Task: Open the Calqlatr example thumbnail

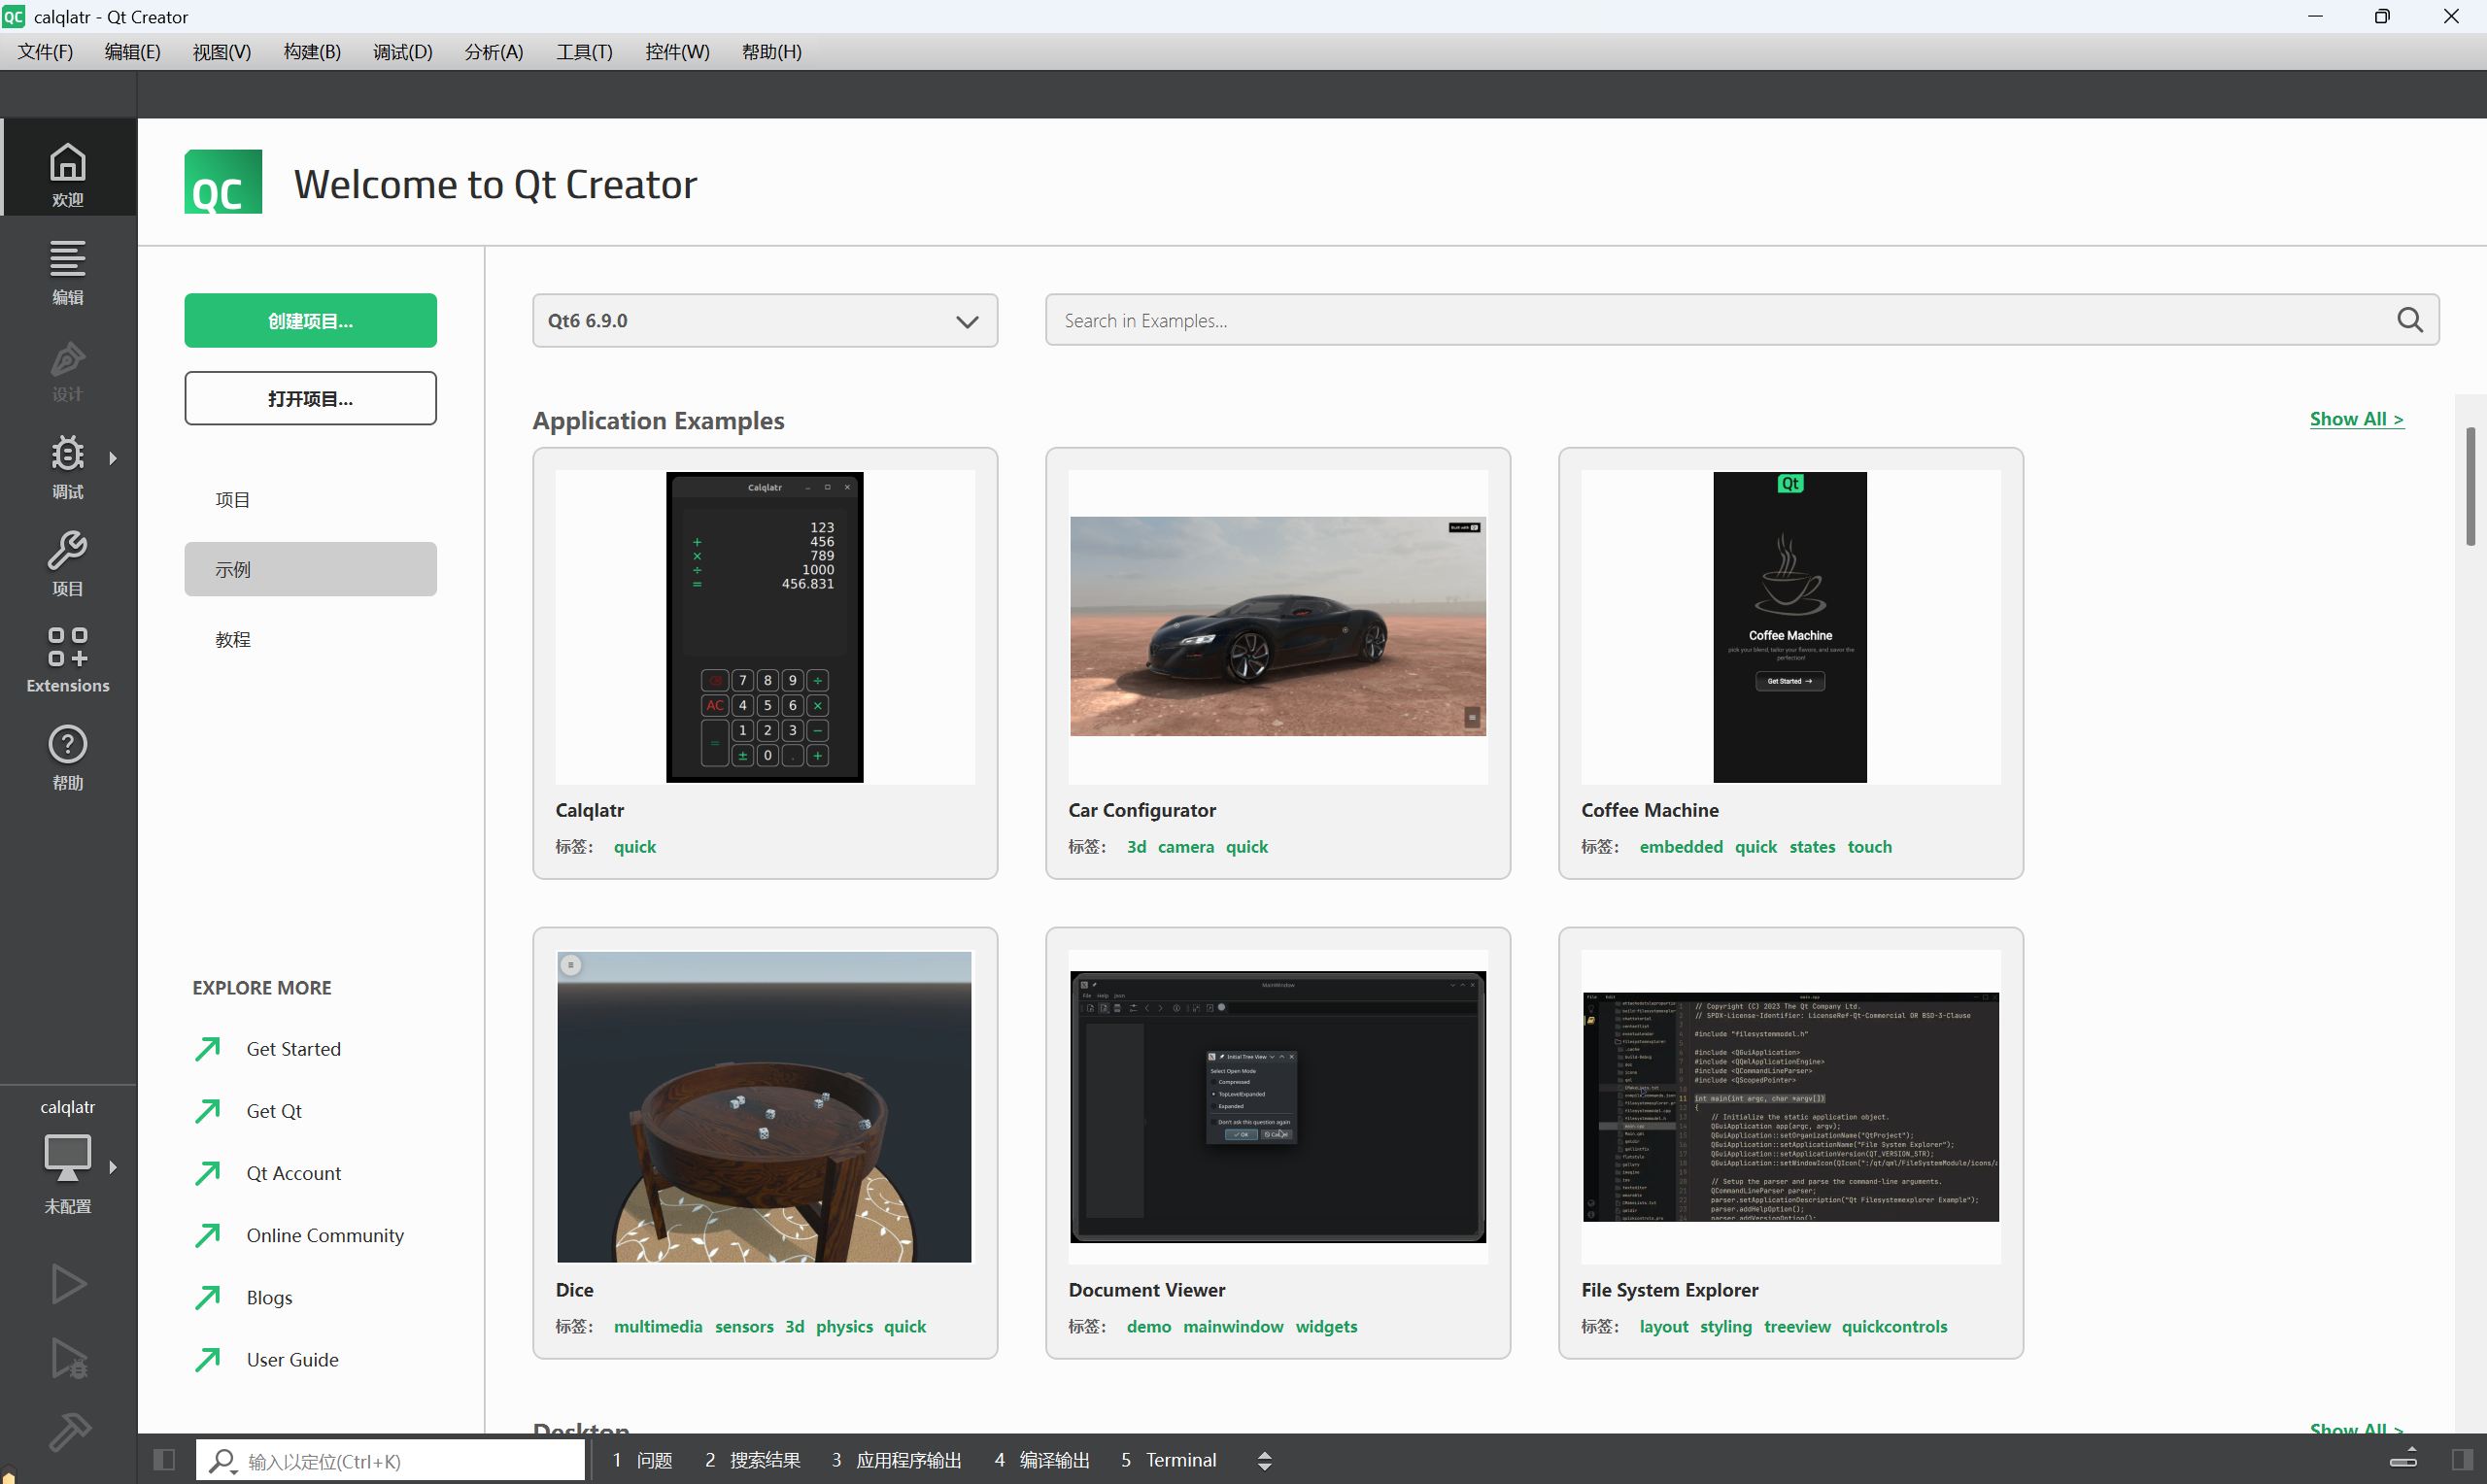Action: tap(765, 627)
